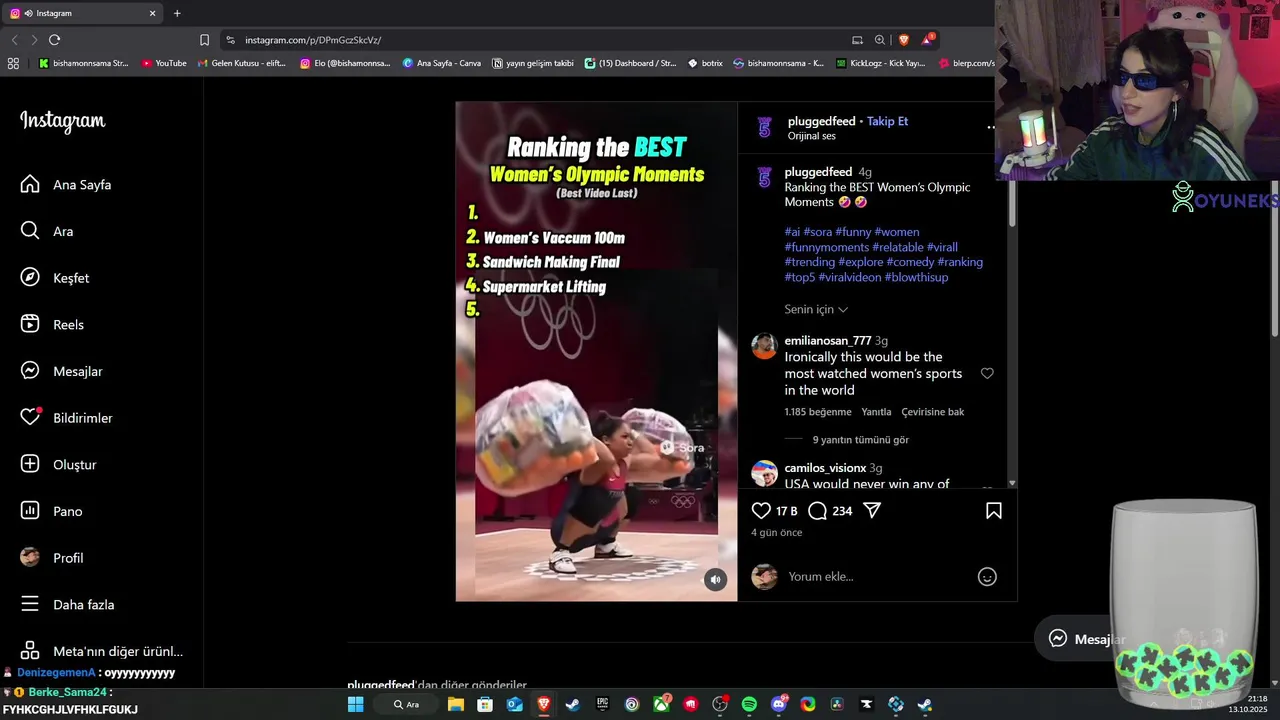The height and width of the screenshot is (720, 1280).
Task: Open a new tab with the plus button
Action: (177, 13)
